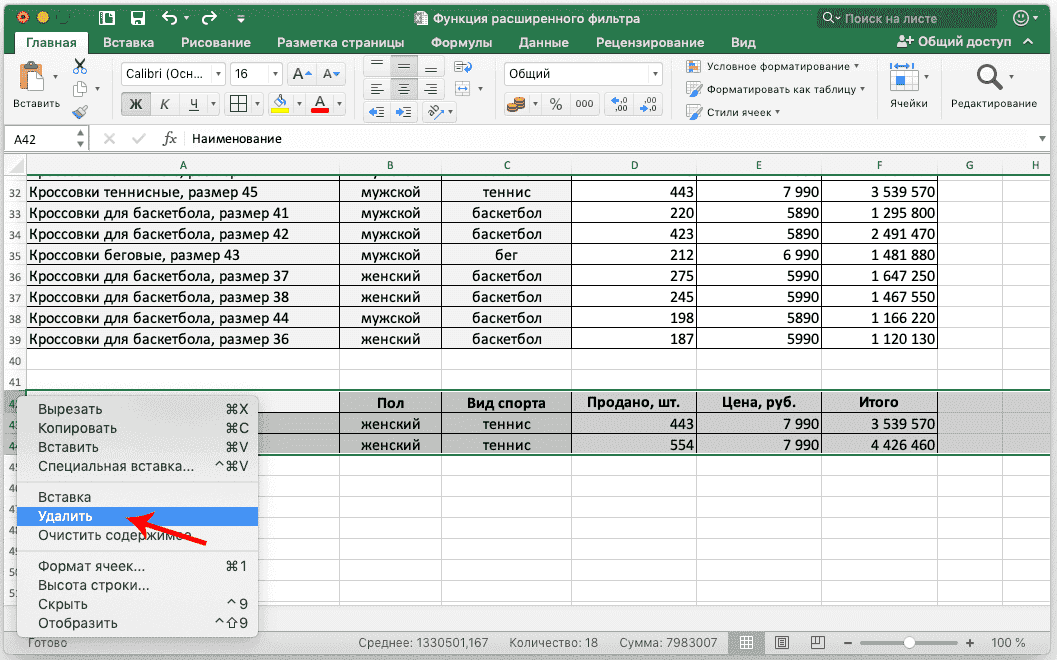Viewport: 1057px width, 660px height.
Task: Open the Формулы ribbon tab
Action: click(461, 42)
